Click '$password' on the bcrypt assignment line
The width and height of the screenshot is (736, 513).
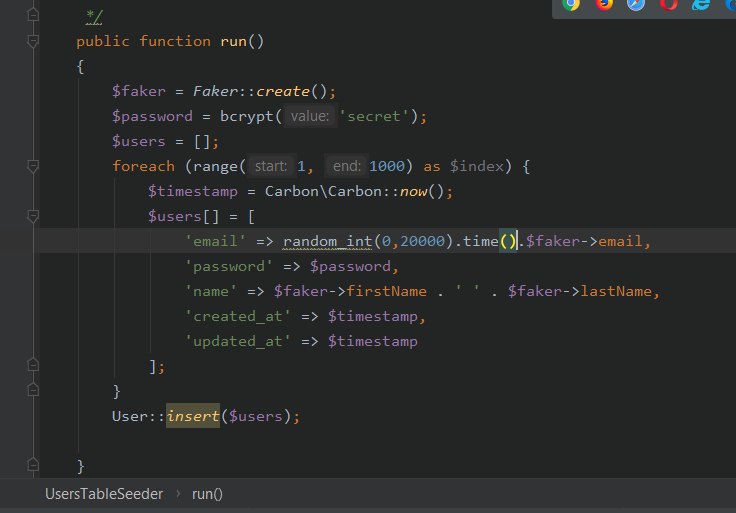pos(152,116)
